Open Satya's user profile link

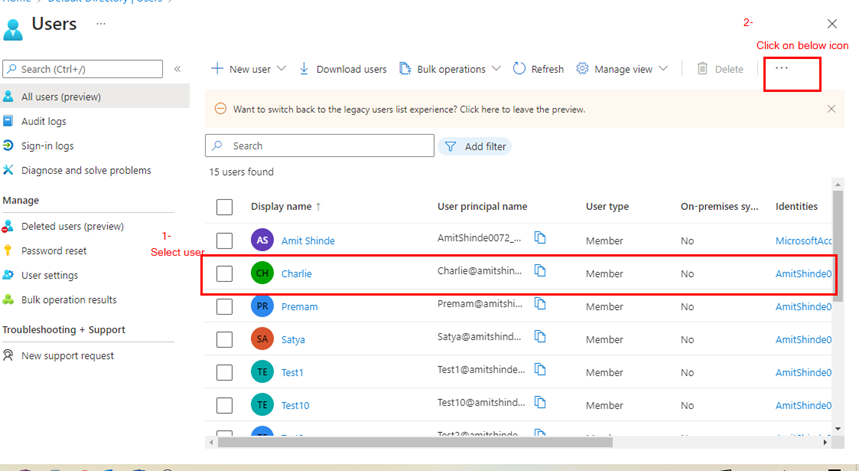(x=293, y=340)
